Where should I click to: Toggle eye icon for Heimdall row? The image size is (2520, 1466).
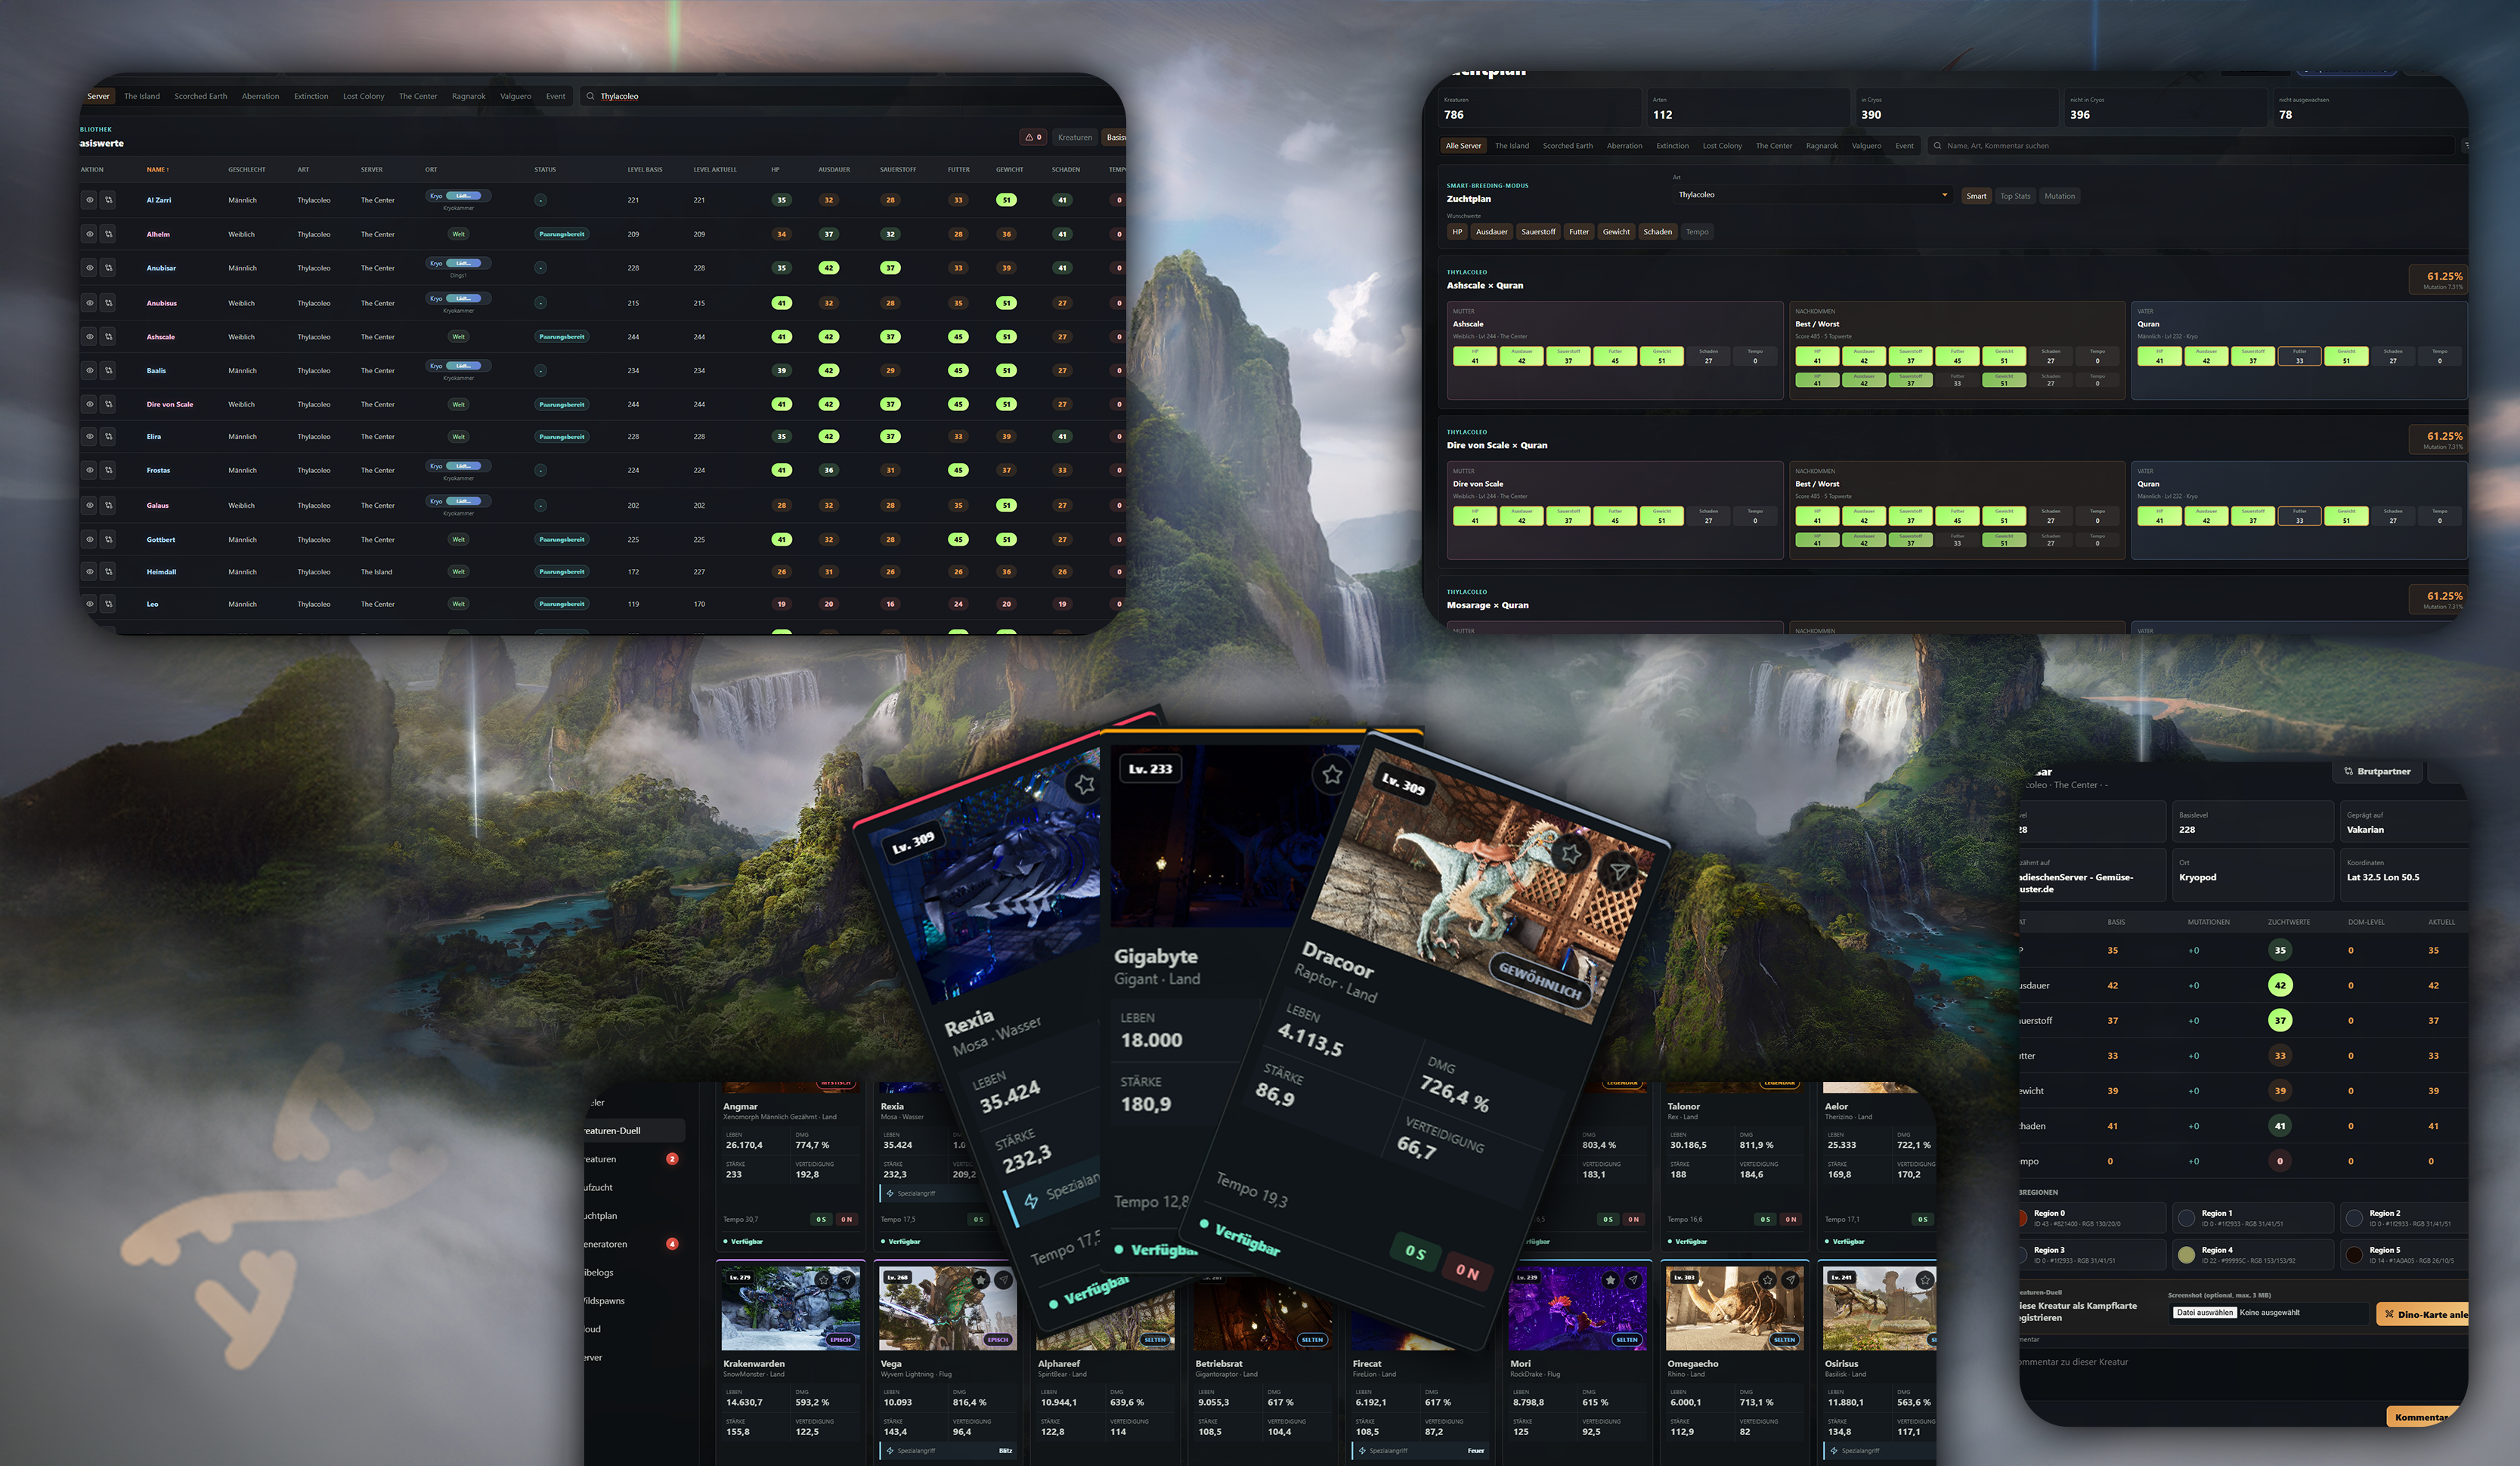pos(89,572)
